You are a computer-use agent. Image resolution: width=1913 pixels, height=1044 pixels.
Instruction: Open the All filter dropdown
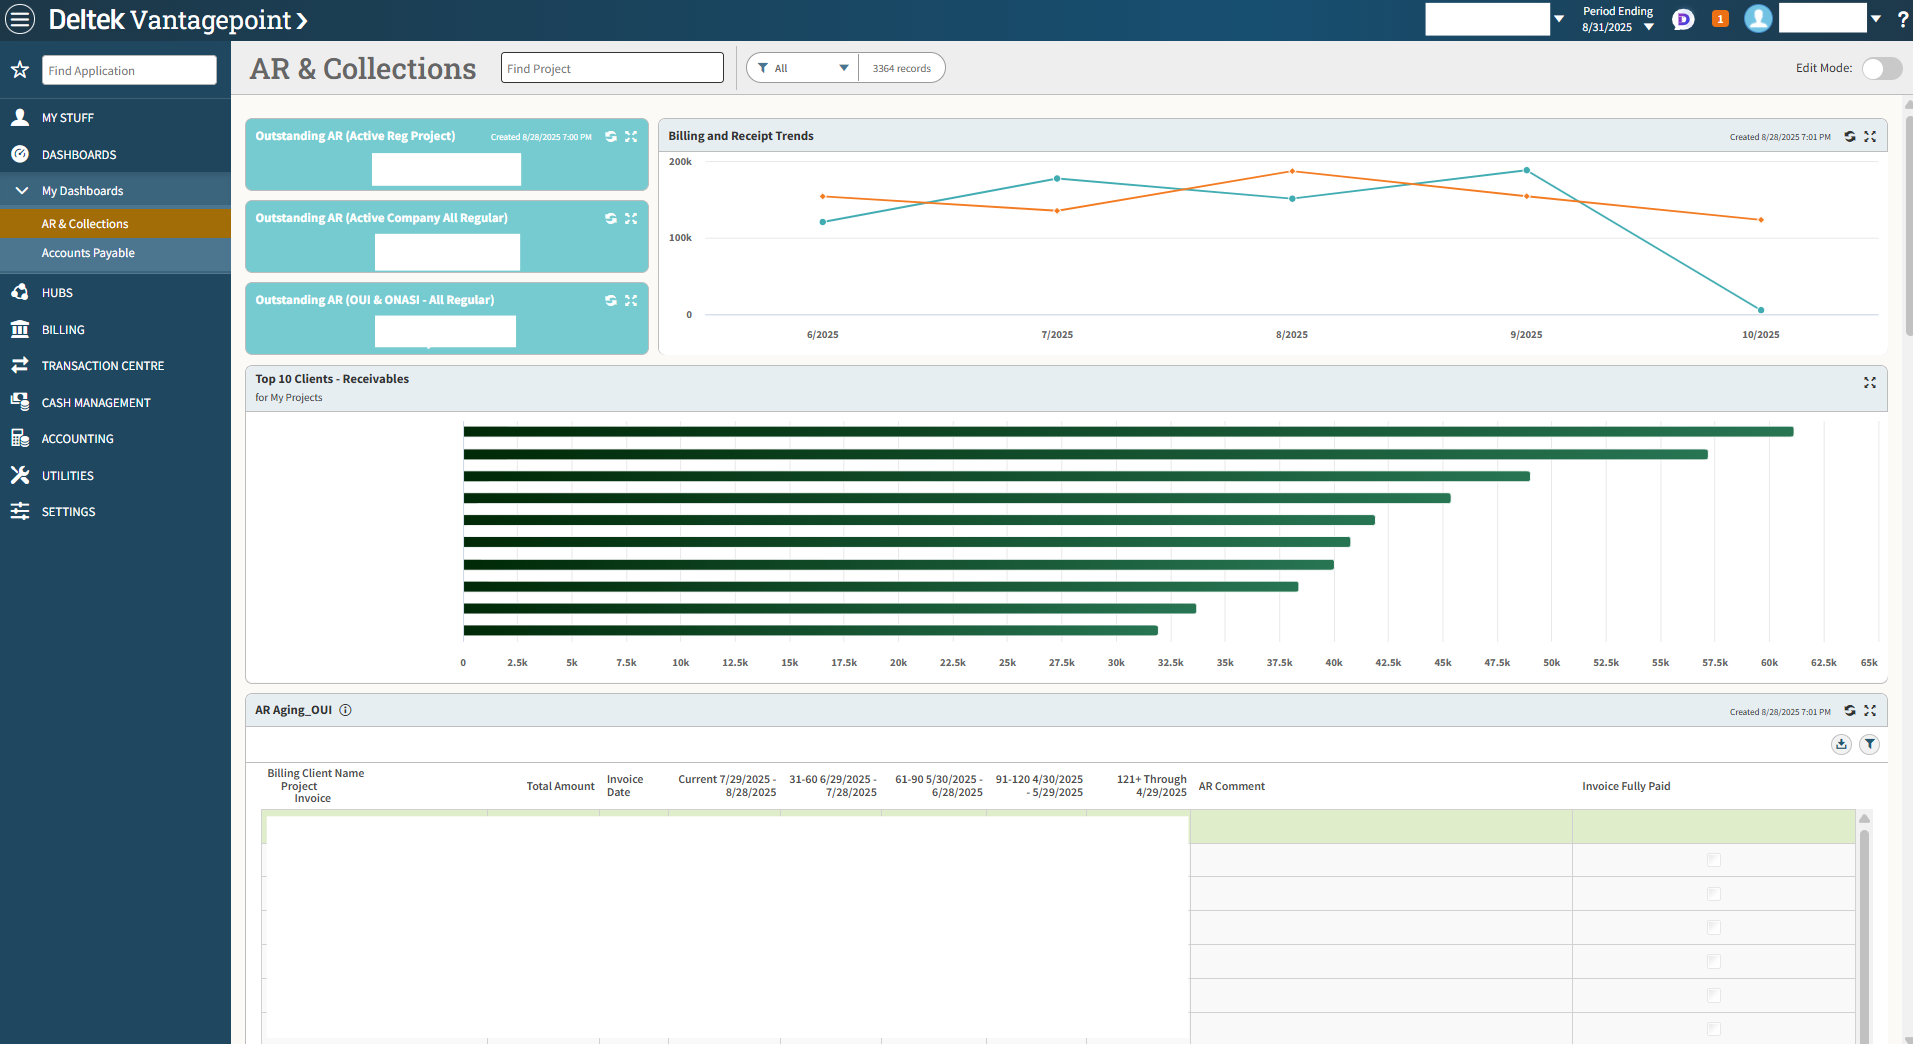click(x=803, y=68)
